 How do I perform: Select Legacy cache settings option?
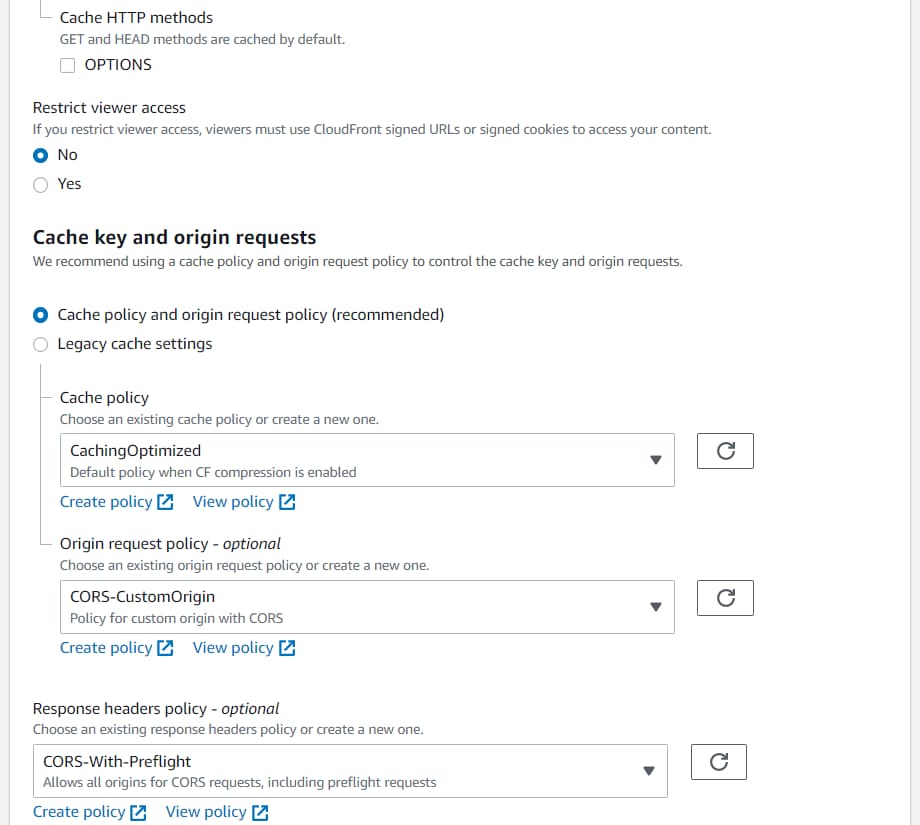click(40, 344)
